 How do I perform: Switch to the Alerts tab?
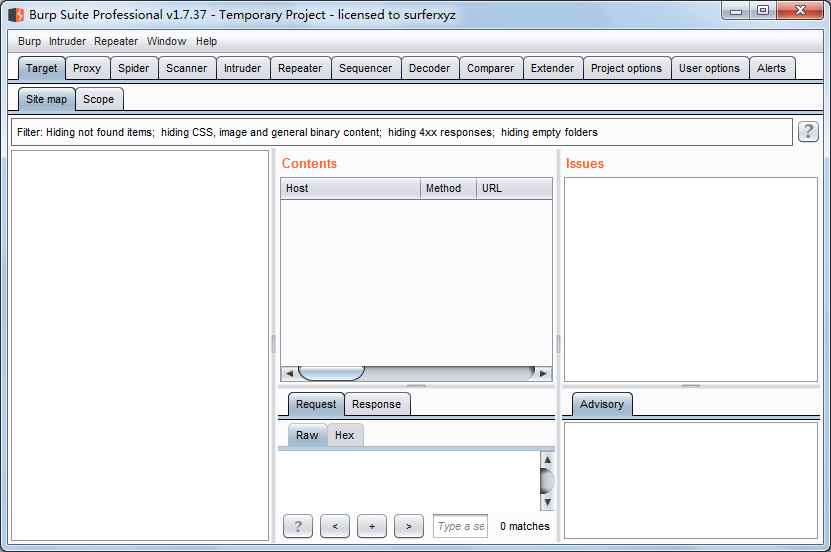771,68
